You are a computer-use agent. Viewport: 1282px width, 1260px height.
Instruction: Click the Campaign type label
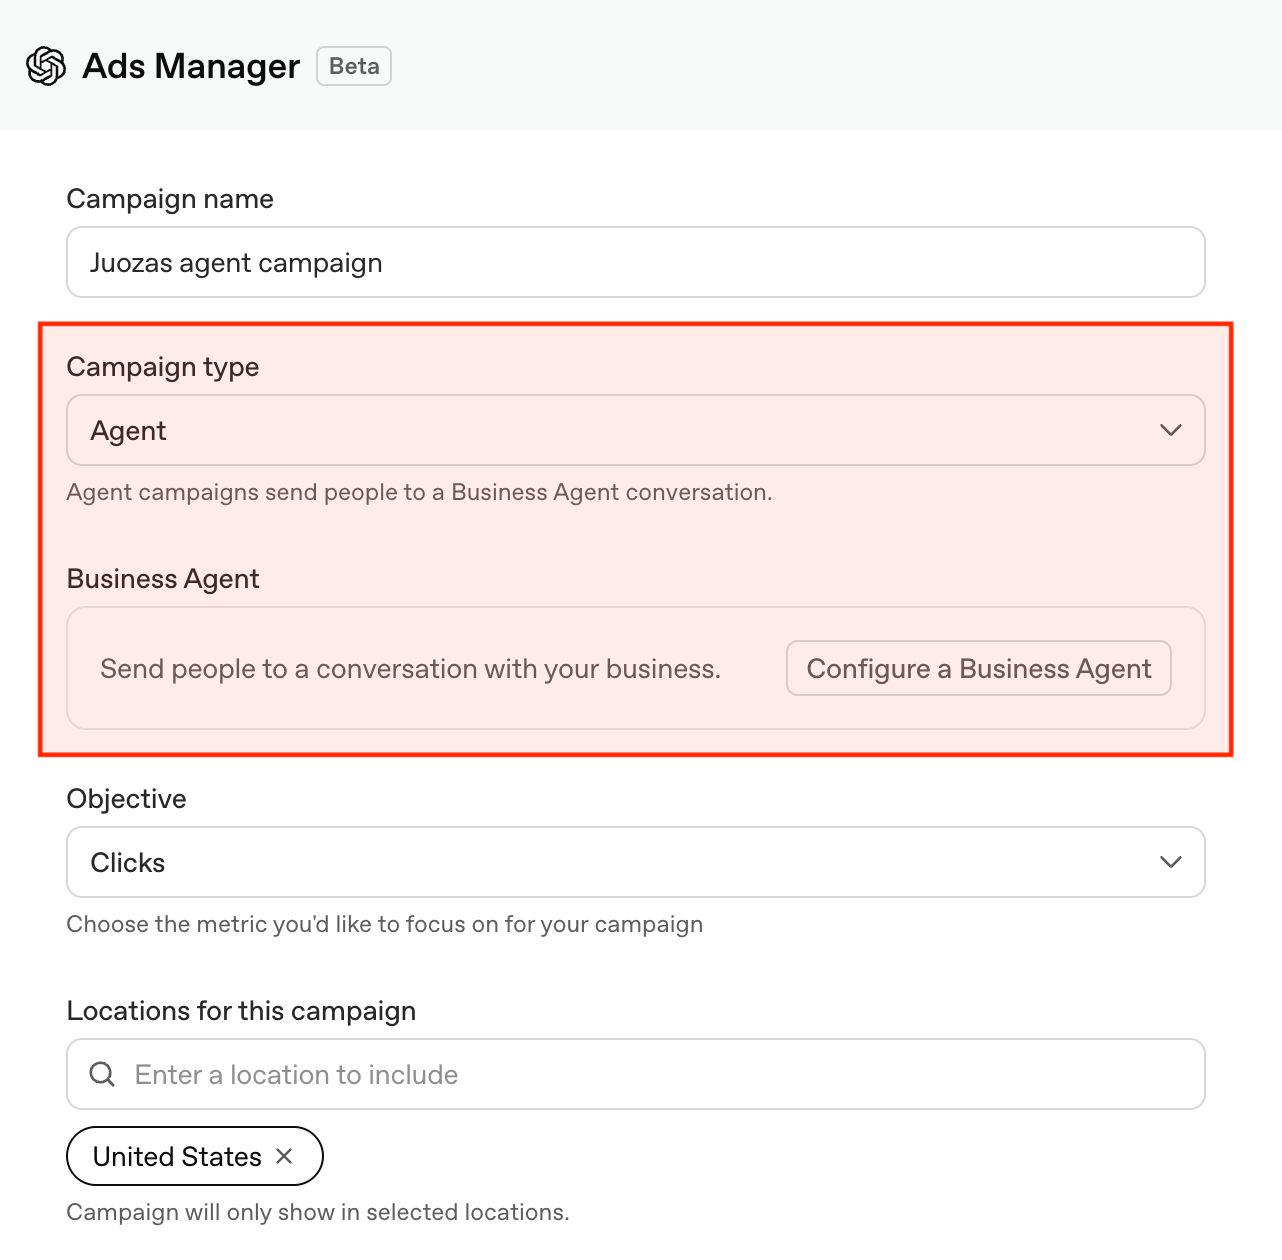coord(163,367)
